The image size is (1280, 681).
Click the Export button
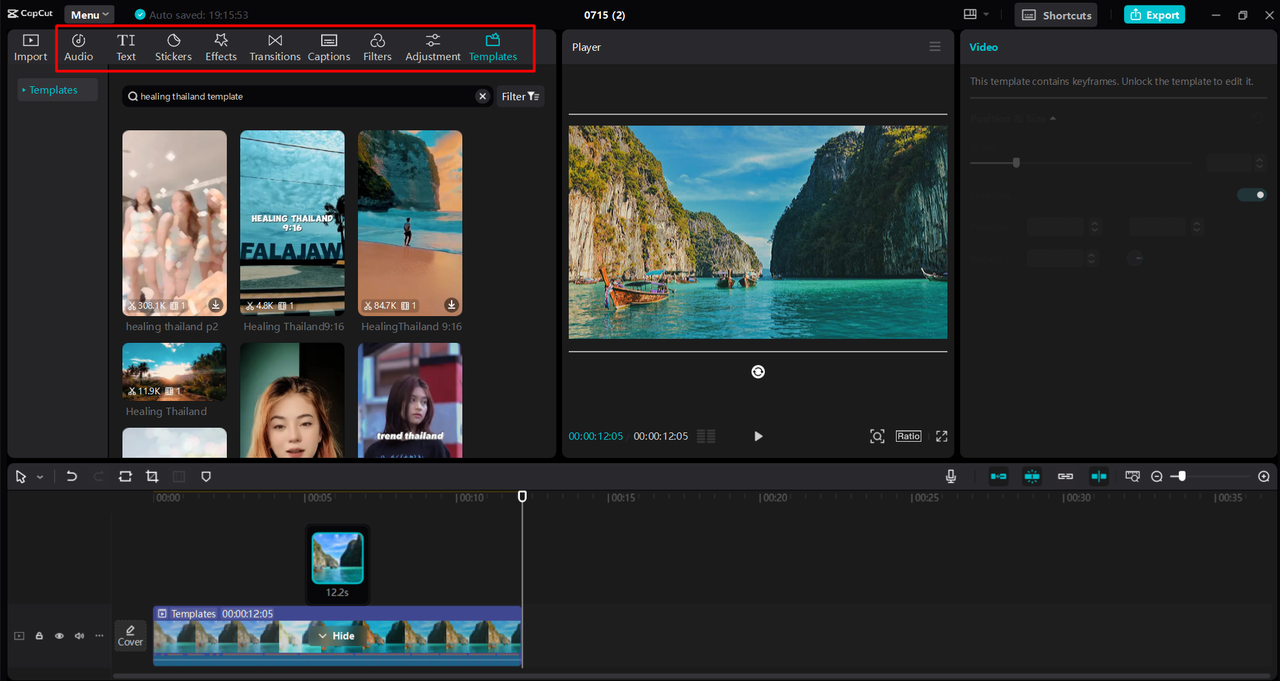pos(1154,15)
